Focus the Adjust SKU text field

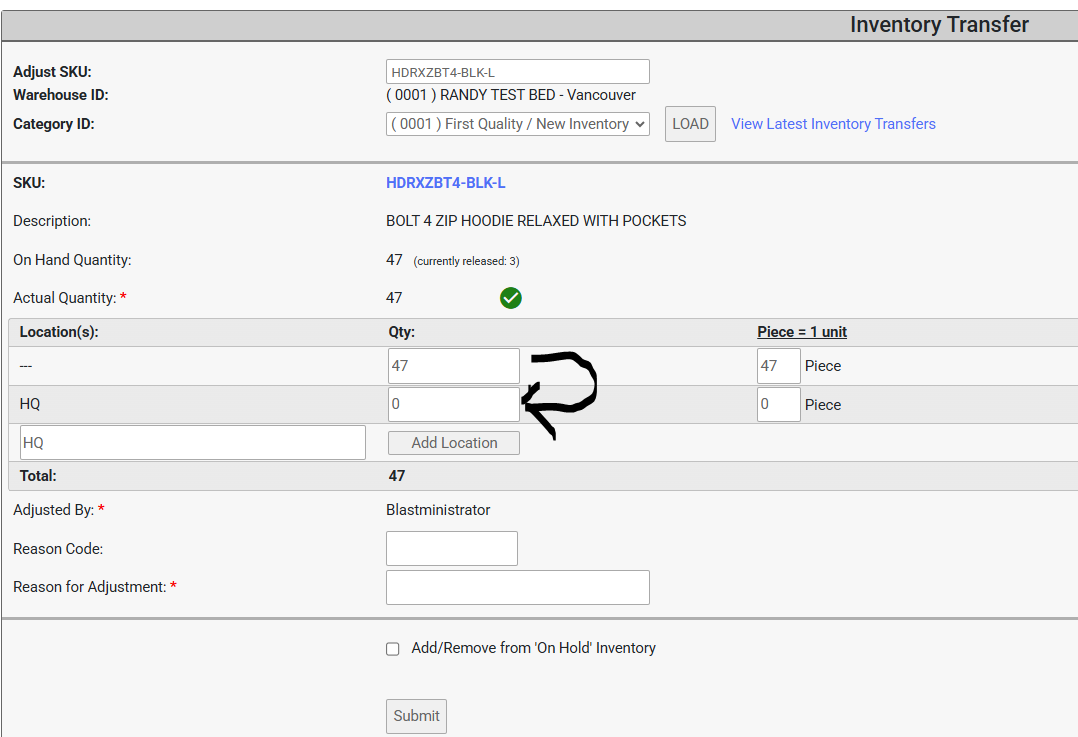click(517, 72)
